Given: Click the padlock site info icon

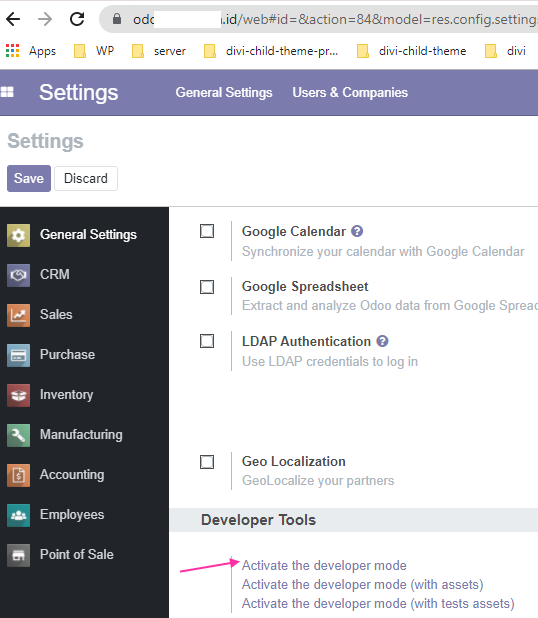Looking at the screenshot, I should click(x=117, y=19).
